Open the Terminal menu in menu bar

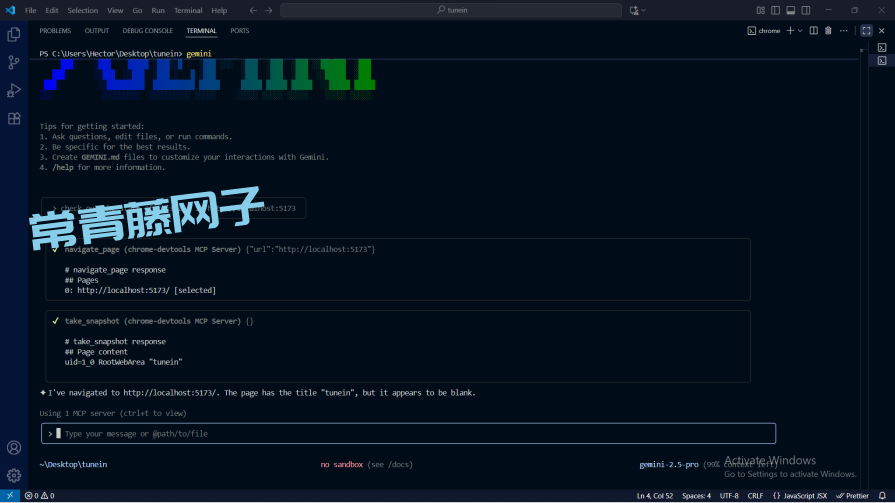(188, 10)
